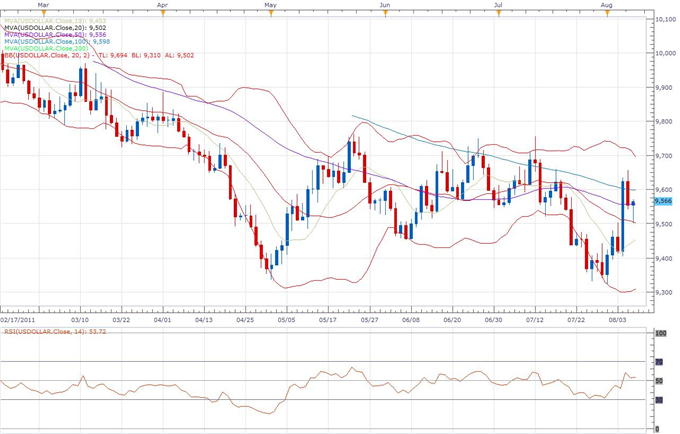Click the 02/17/2011 start date label
The height and width of the screenshot is (434, 680).
pyautogui.click(x=21, y=321)
